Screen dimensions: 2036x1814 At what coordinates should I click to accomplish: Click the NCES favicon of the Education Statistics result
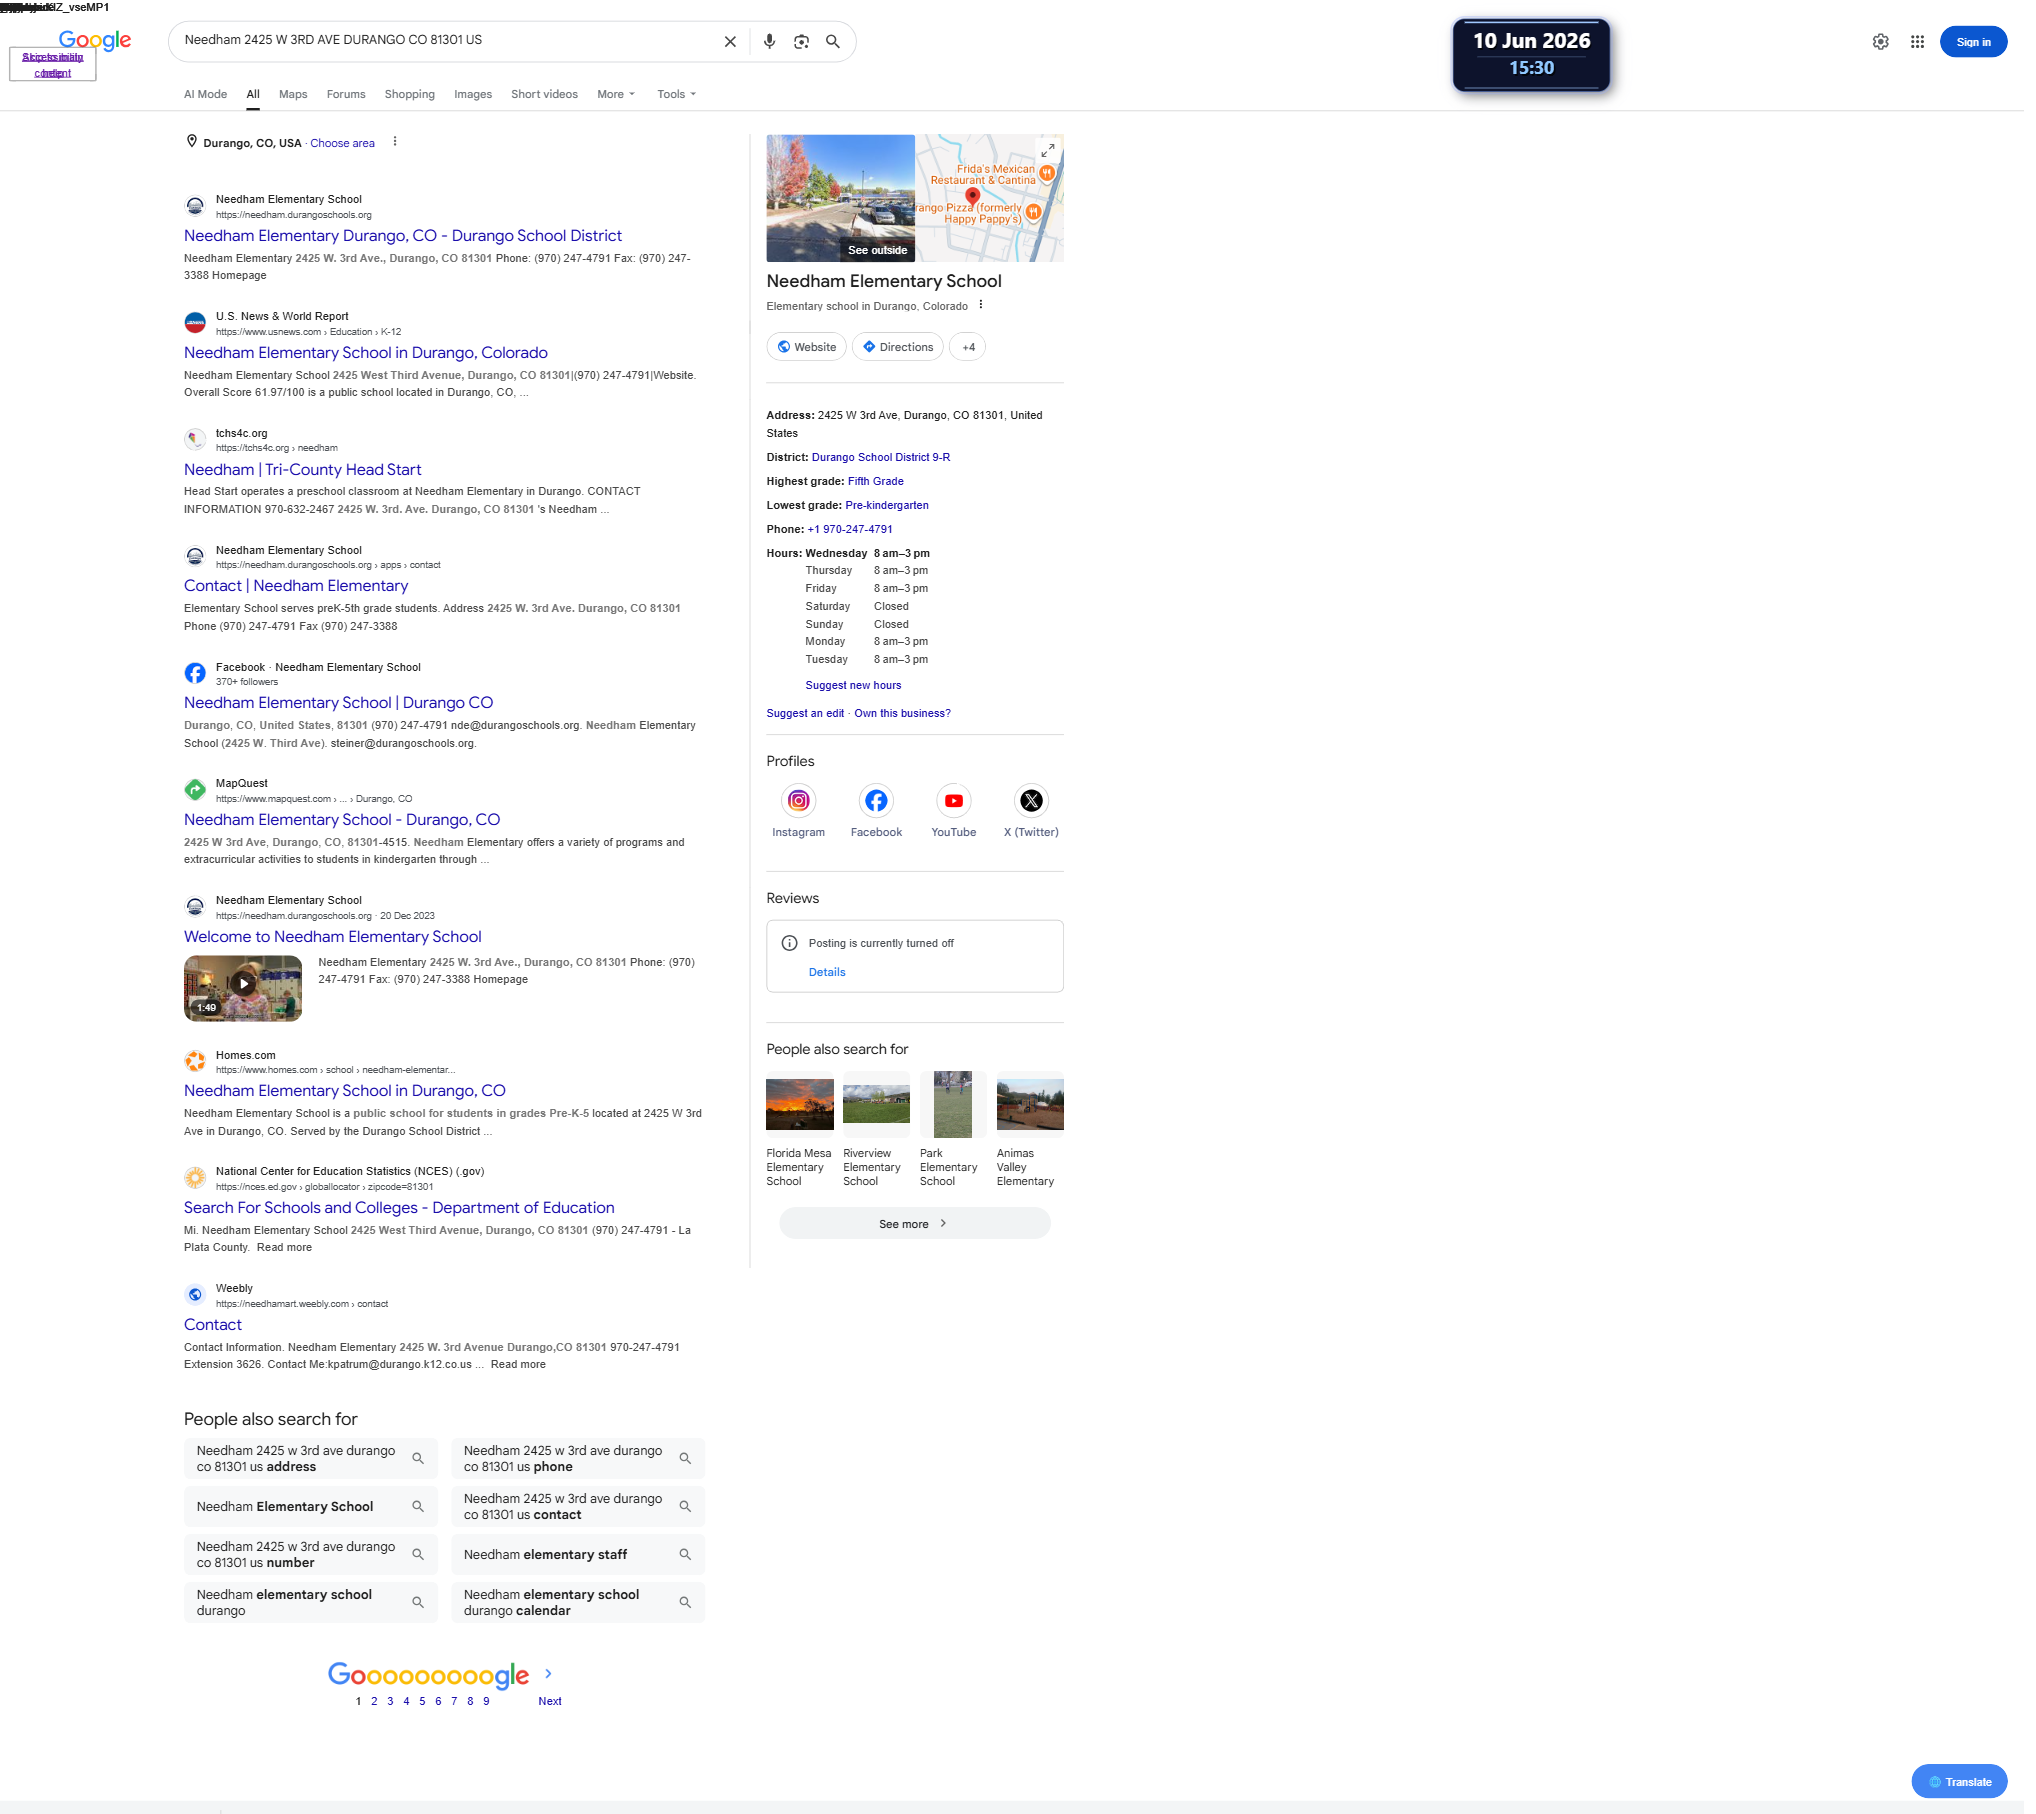click(x=195, y=1178)
